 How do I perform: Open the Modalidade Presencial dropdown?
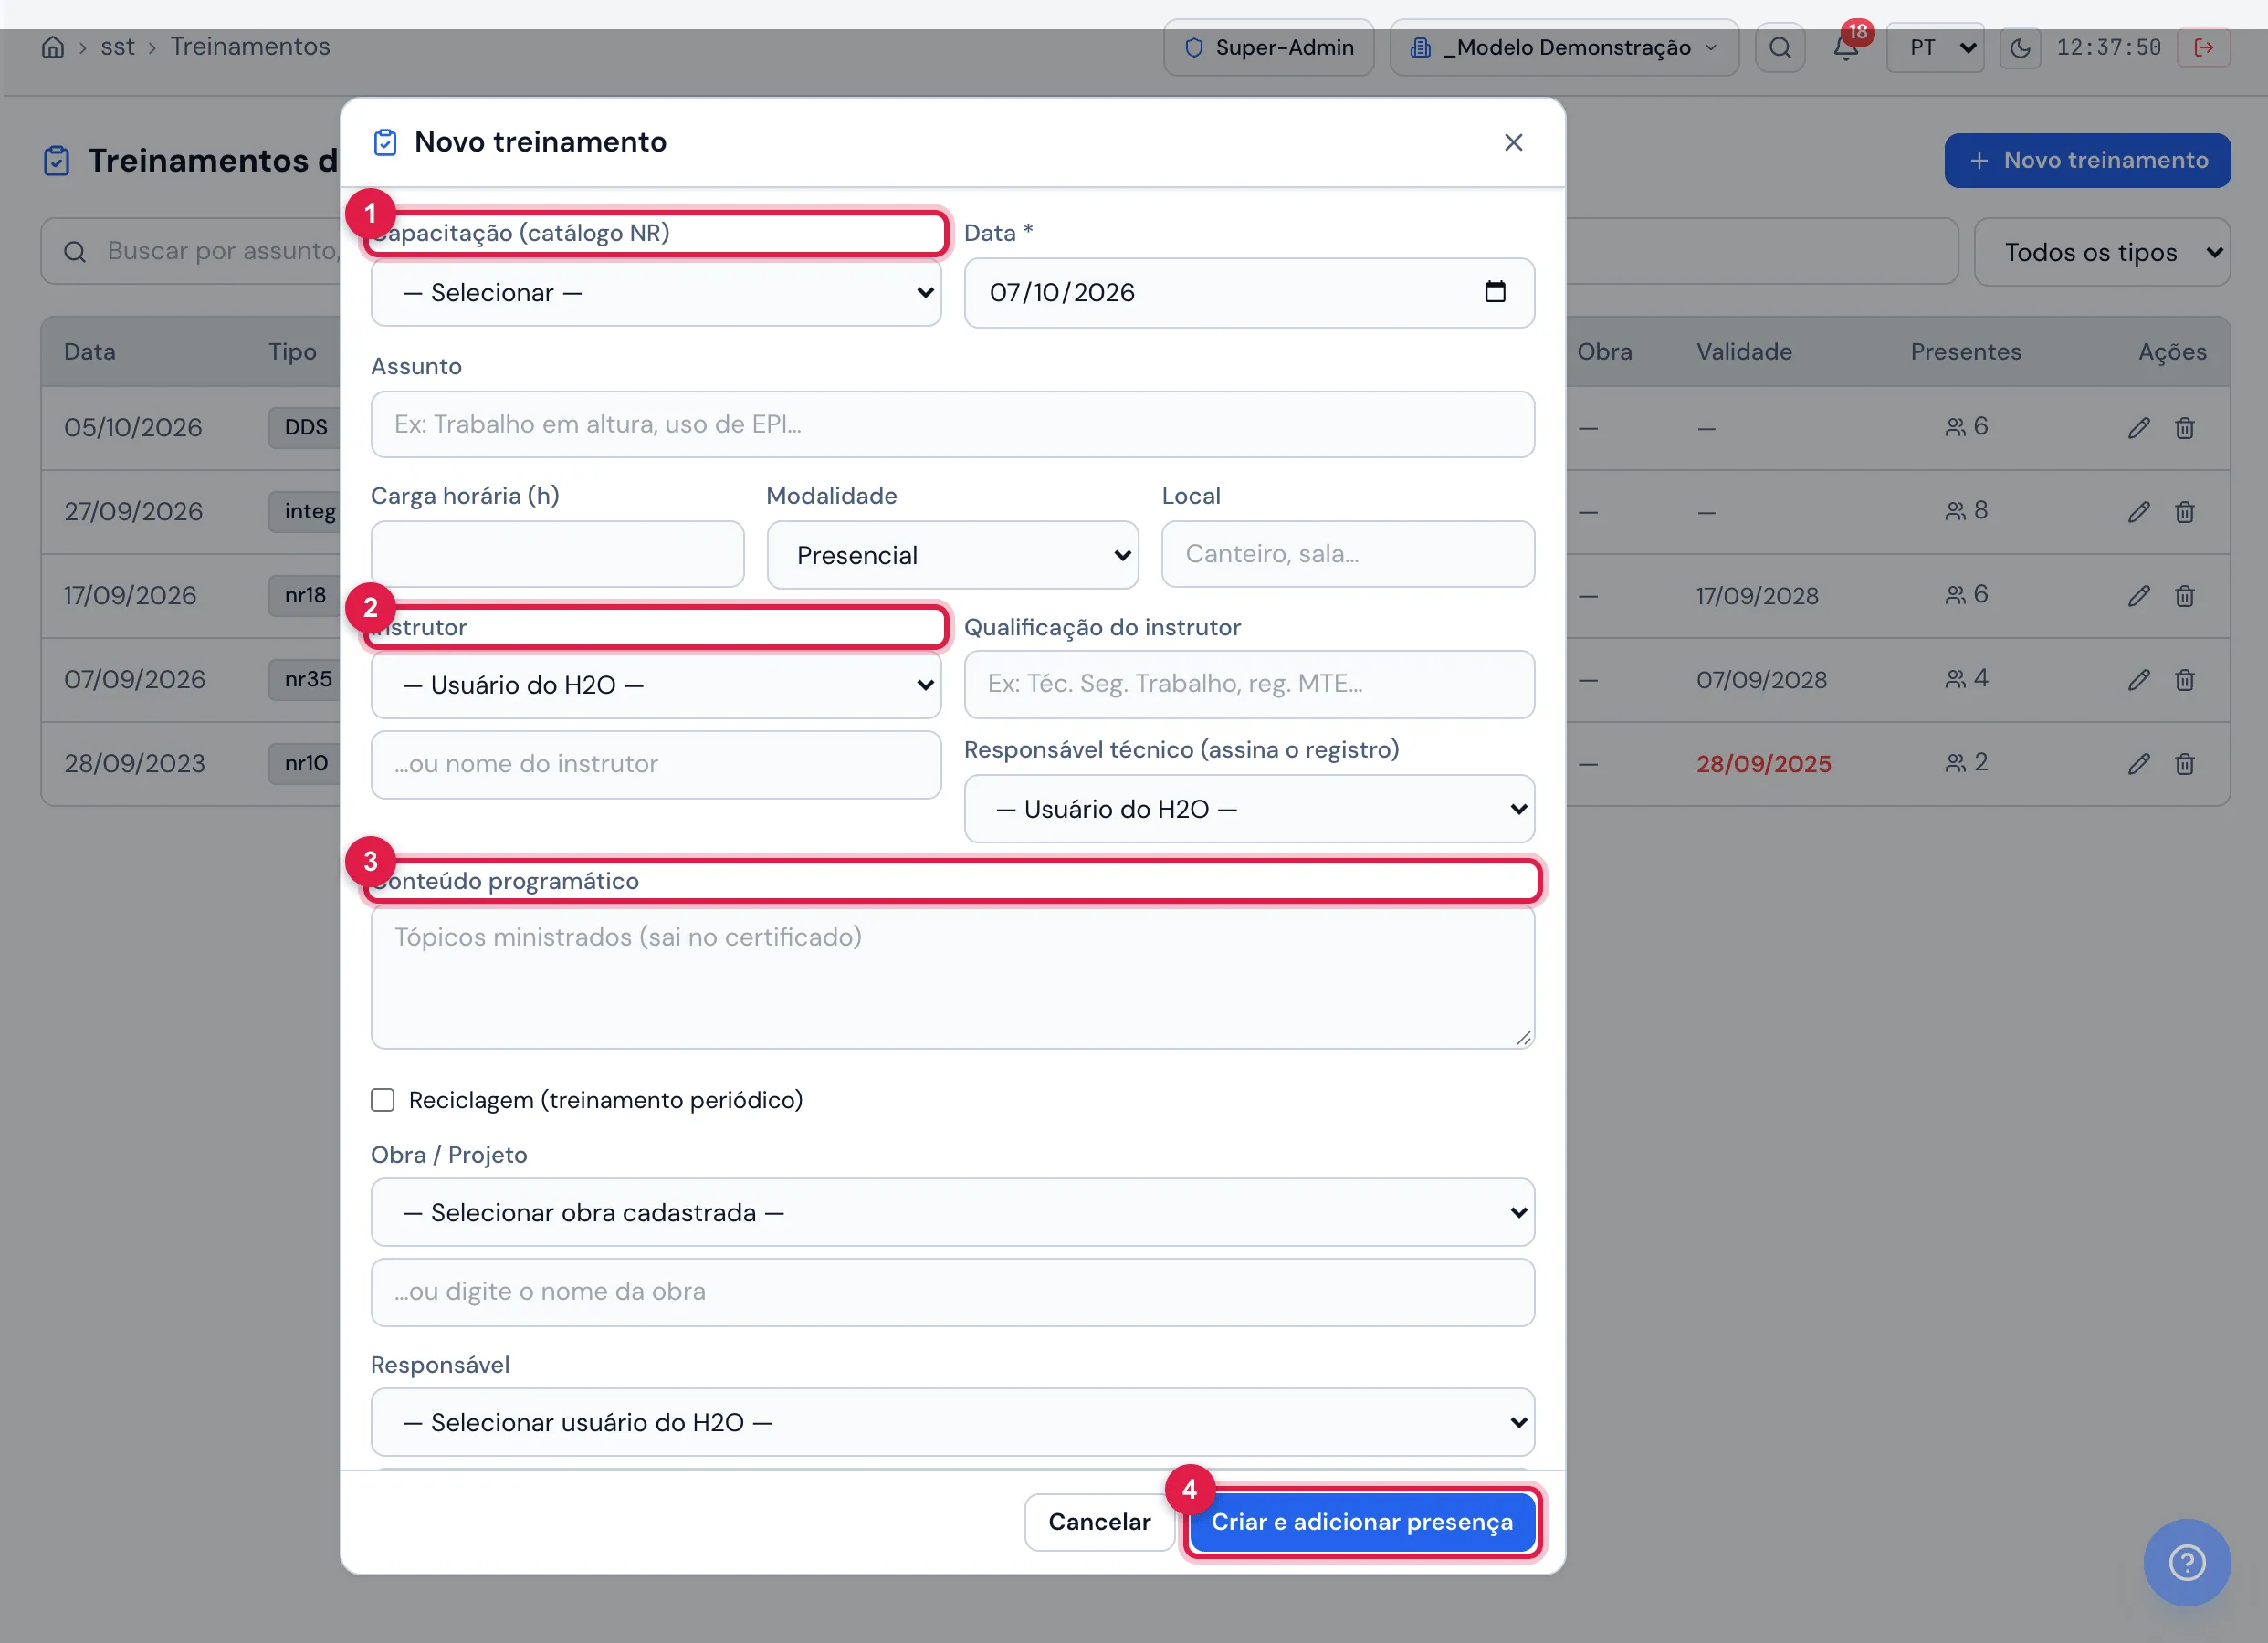click(952, 555)
